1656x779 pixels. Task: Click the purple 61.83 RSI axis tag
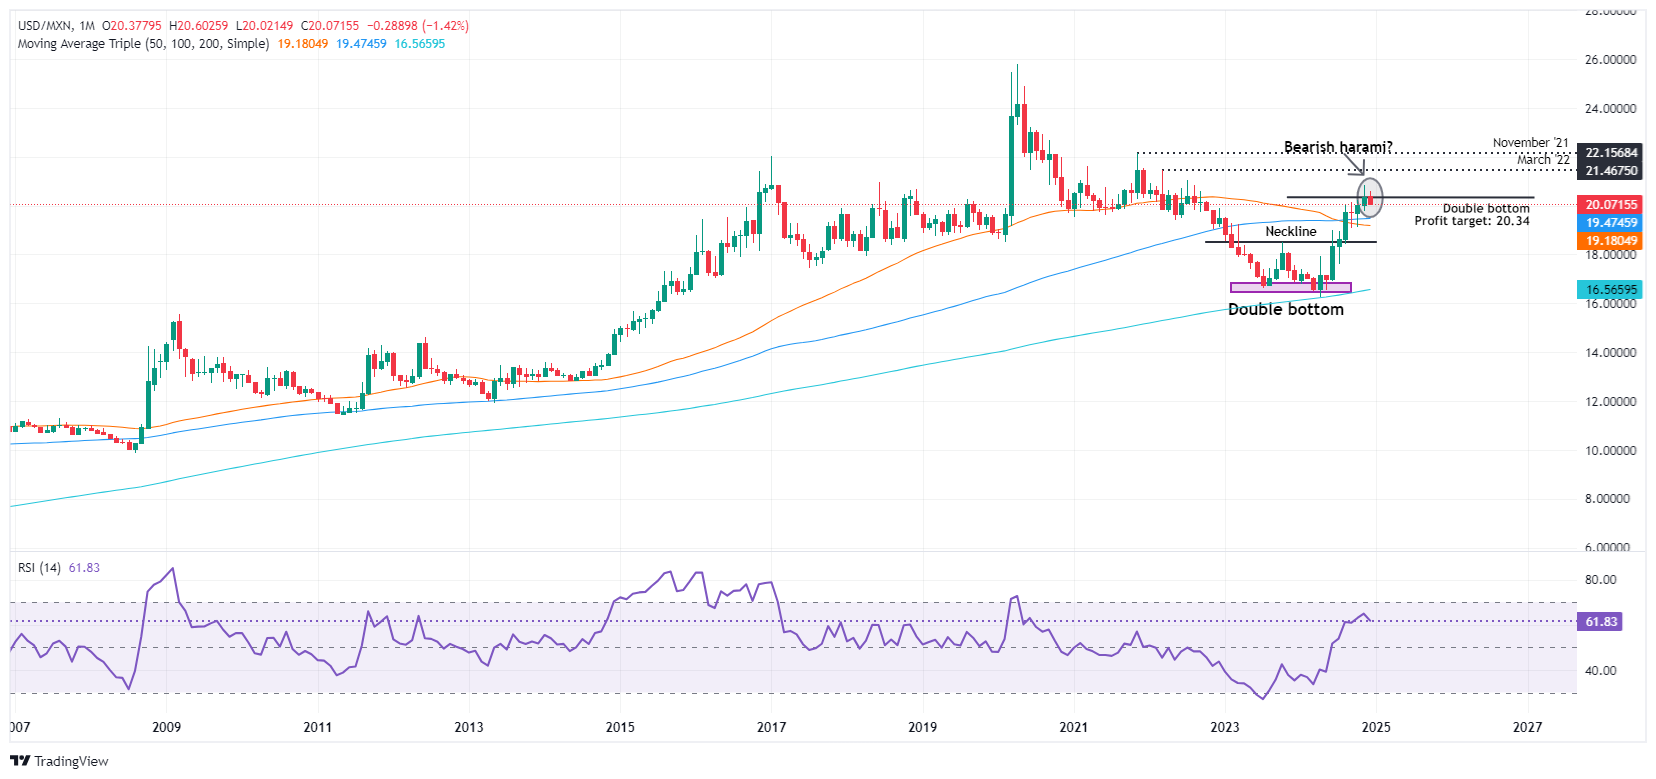coord(1600,622)
